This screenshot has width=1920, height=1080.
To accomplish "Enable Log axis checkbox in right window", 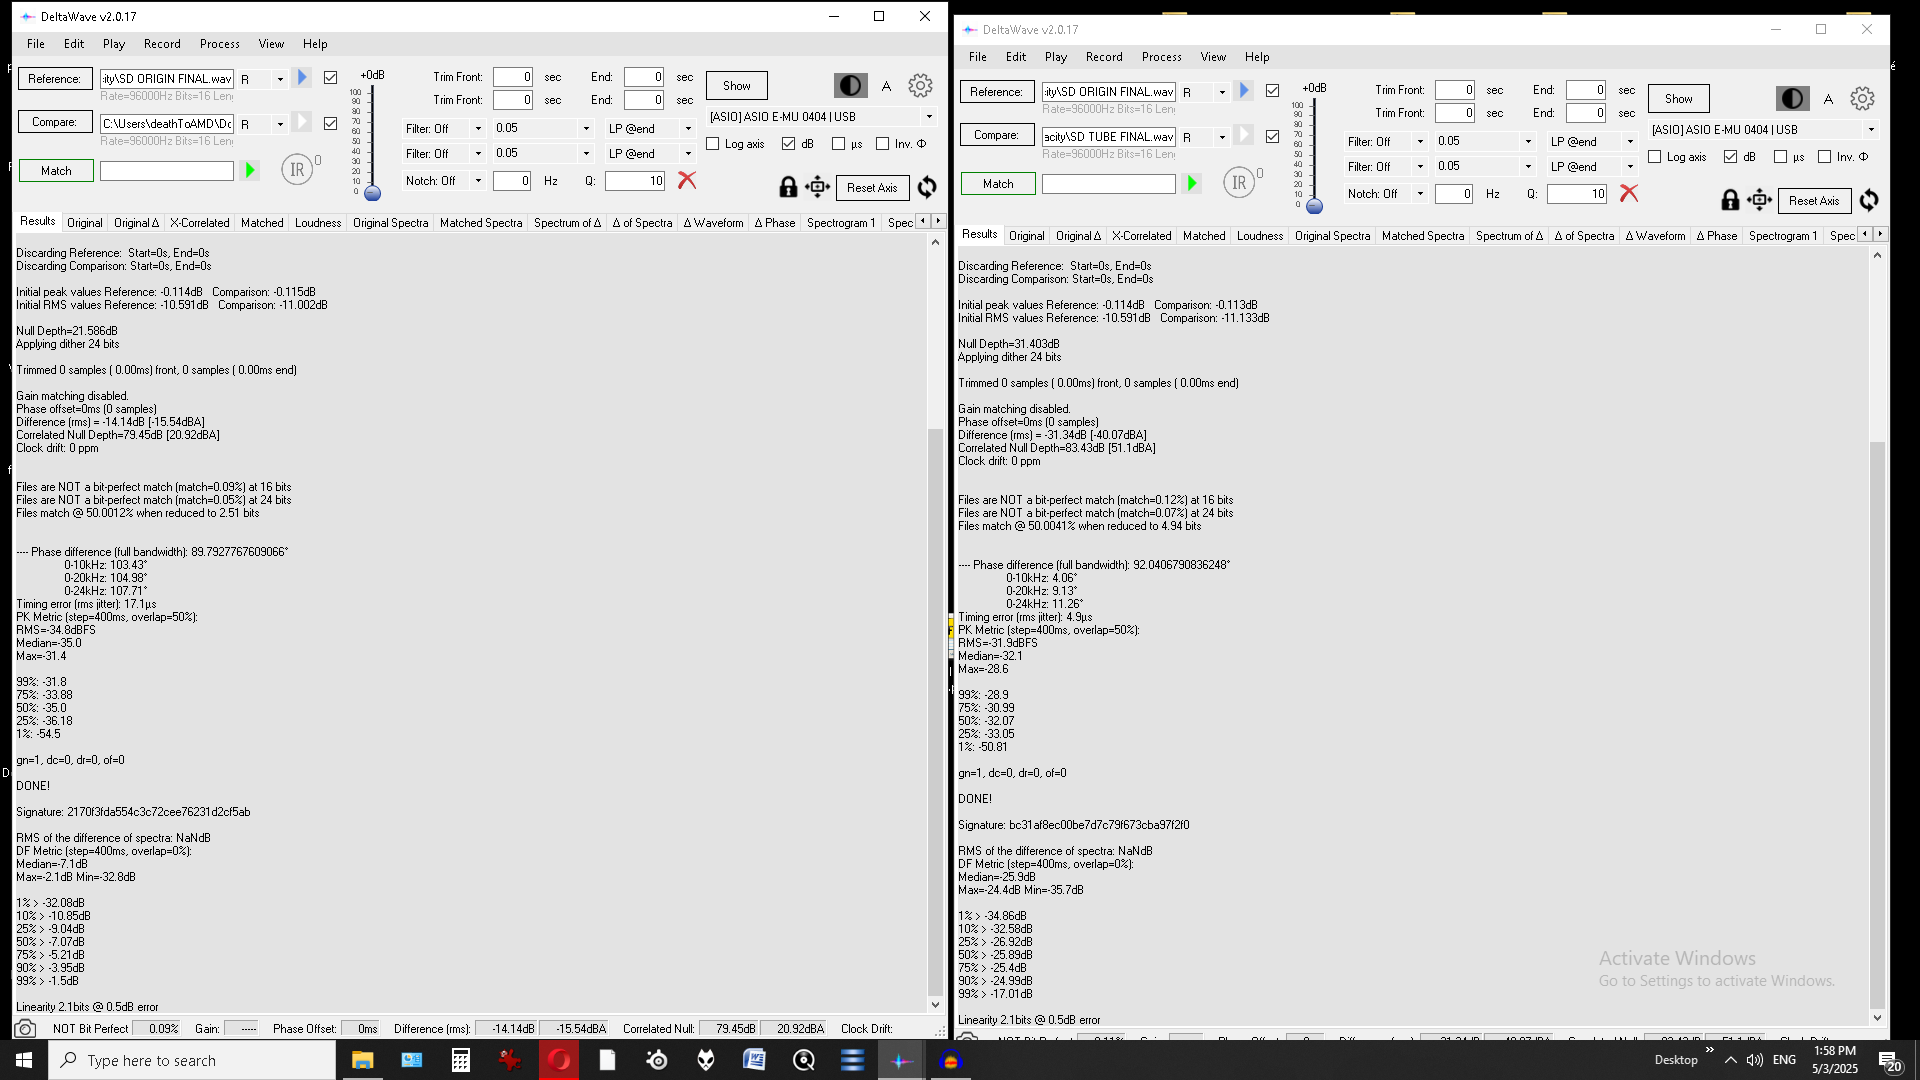I will (1655, 157).
